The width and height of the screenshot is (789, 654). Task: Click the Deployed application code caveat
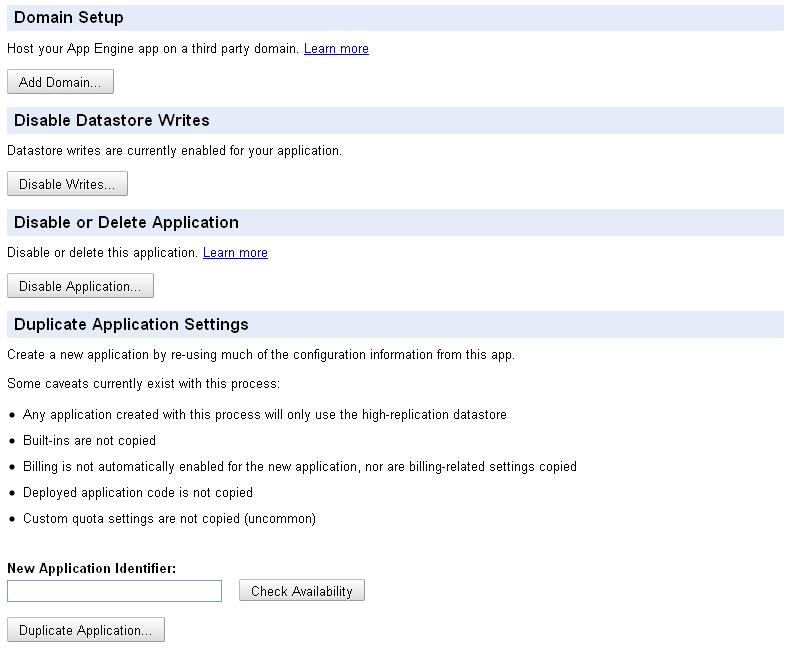137,493
